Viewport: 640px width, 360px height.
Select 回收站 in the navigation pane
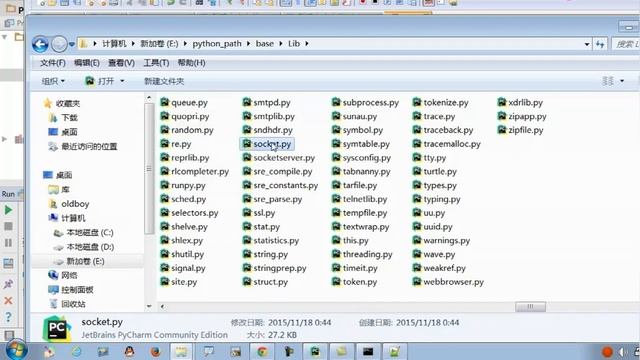[67, 304]
